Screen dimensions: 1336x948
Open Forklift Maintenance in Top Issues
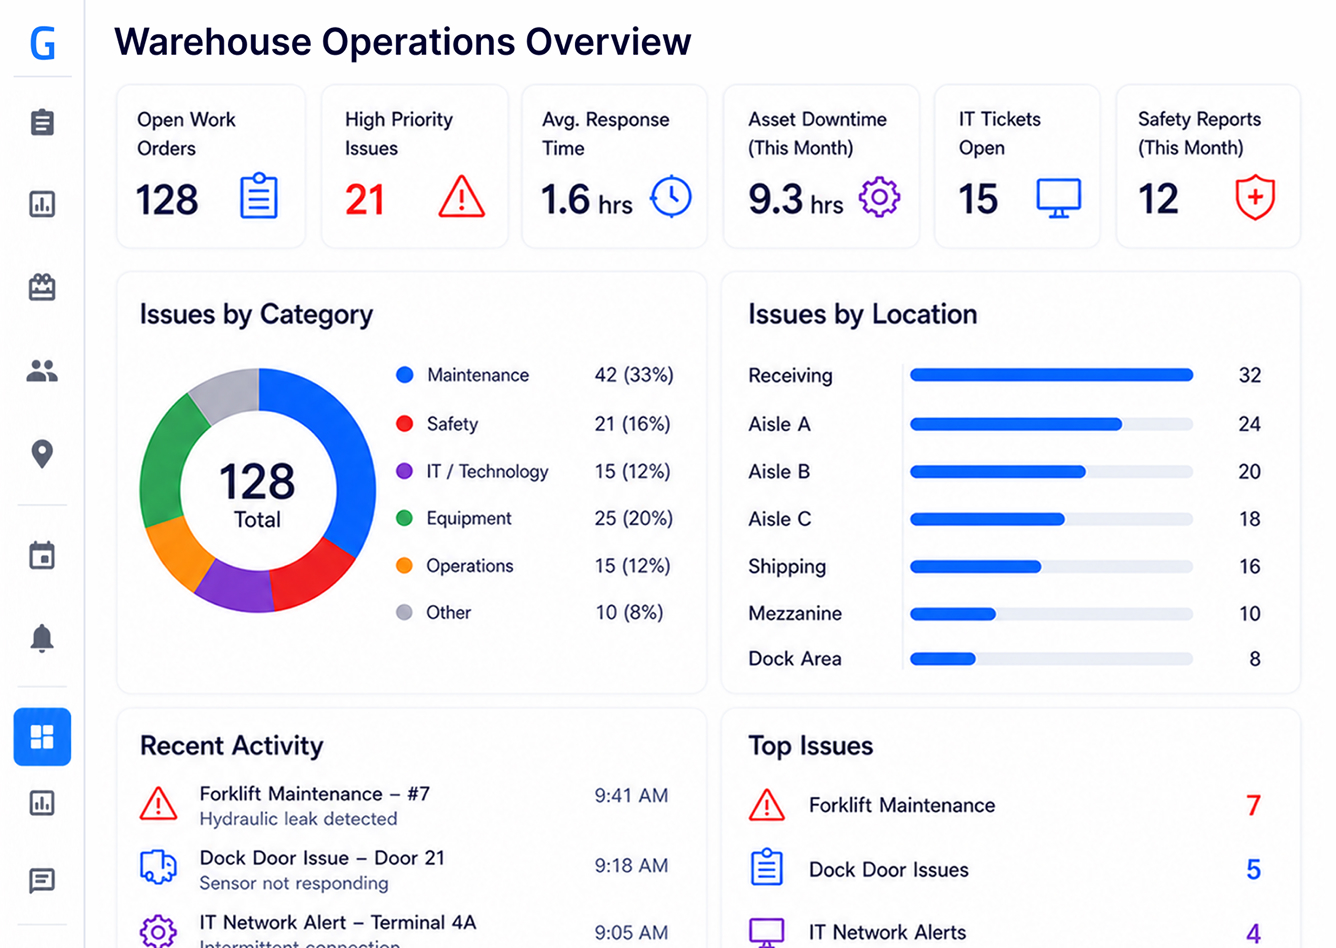[x=1005, y=805]
